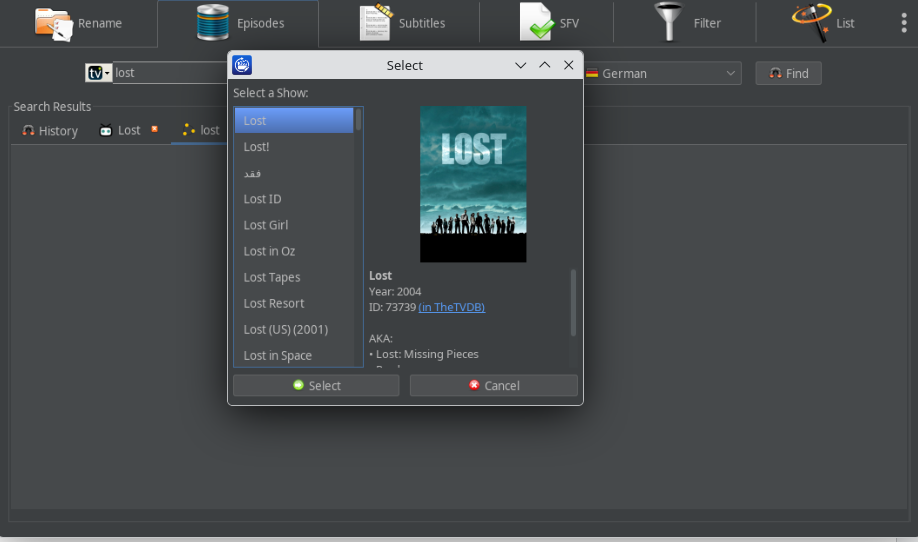
Task: Switch to the lowercase lost loading tab
Action: [201, 131]
